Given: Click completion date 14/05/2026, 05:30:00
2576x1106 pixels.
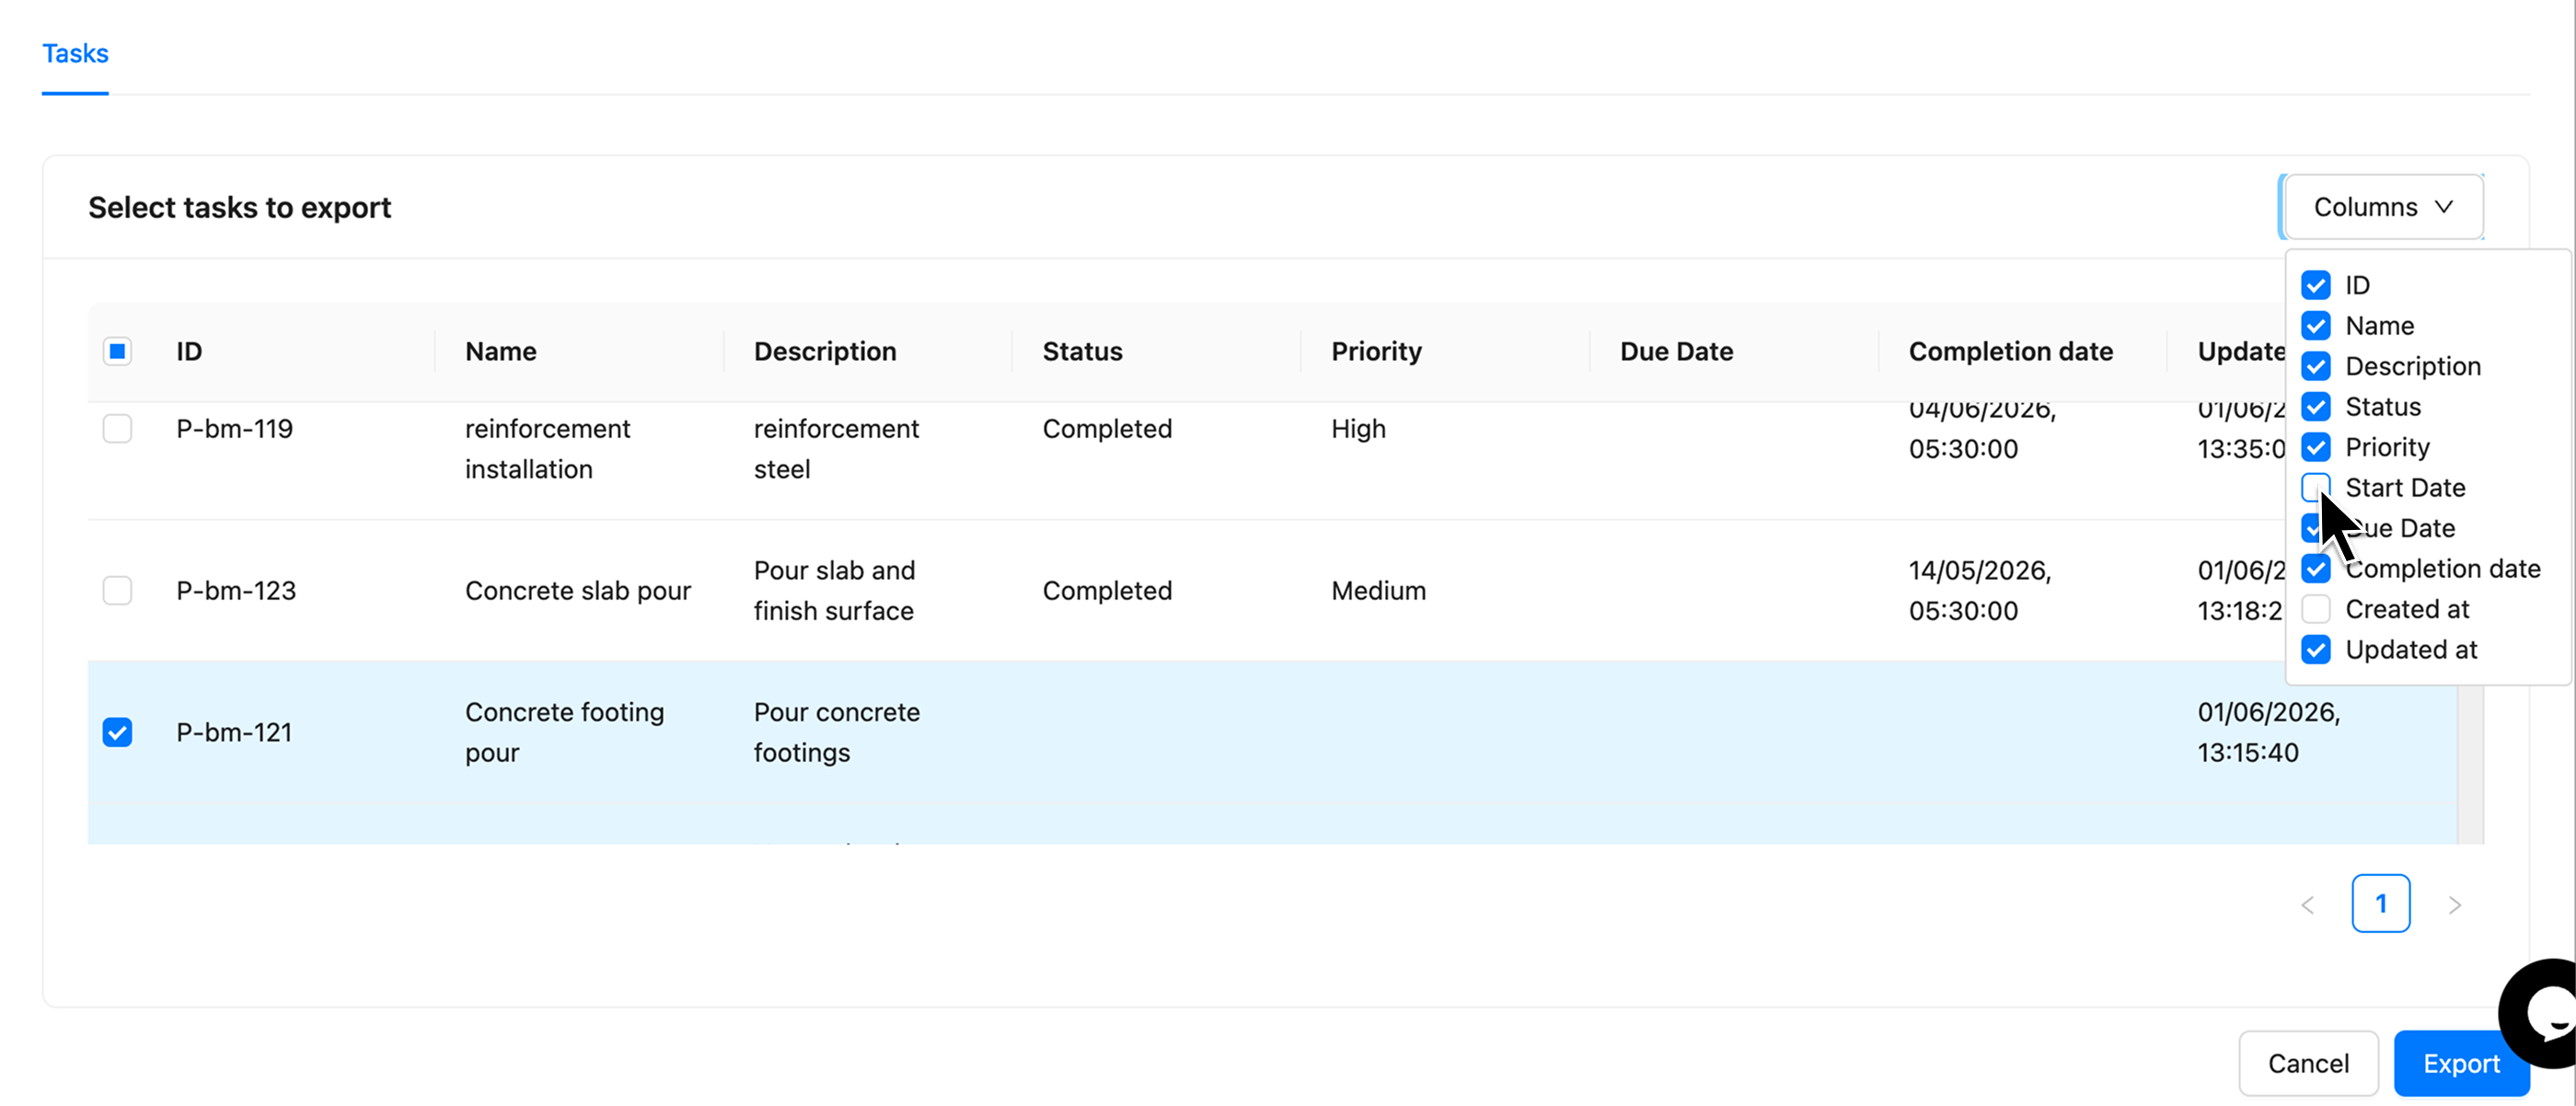Looking at the screenshot, I should pyautogui.click(x=1979, y=590).
